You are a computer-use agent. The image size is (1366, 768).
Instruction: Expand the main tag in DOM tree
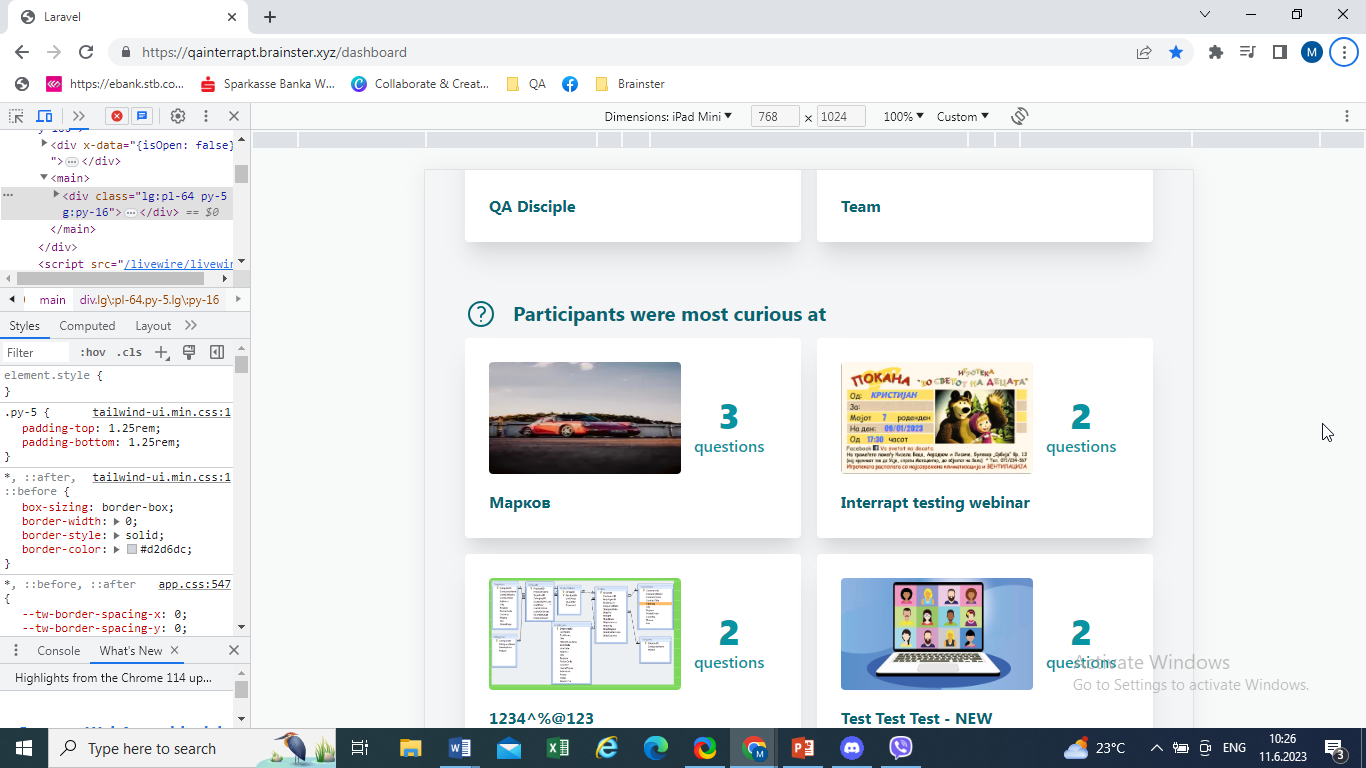coord(45,177)
